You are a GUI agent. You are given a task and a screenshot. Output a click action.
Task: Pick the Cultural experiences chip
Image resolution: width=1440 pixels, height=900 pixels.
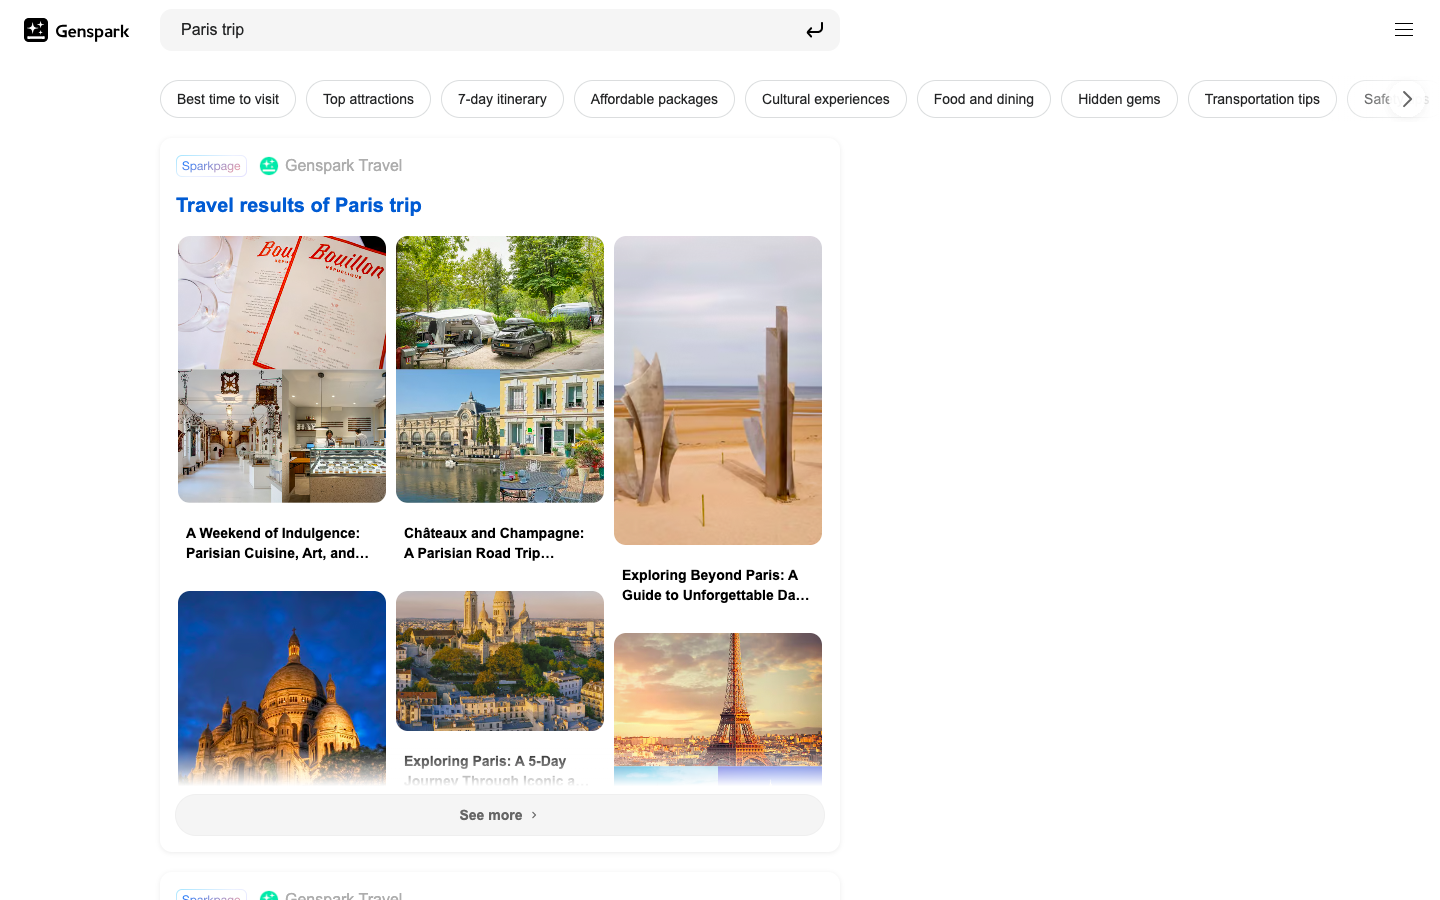[826, 99]
